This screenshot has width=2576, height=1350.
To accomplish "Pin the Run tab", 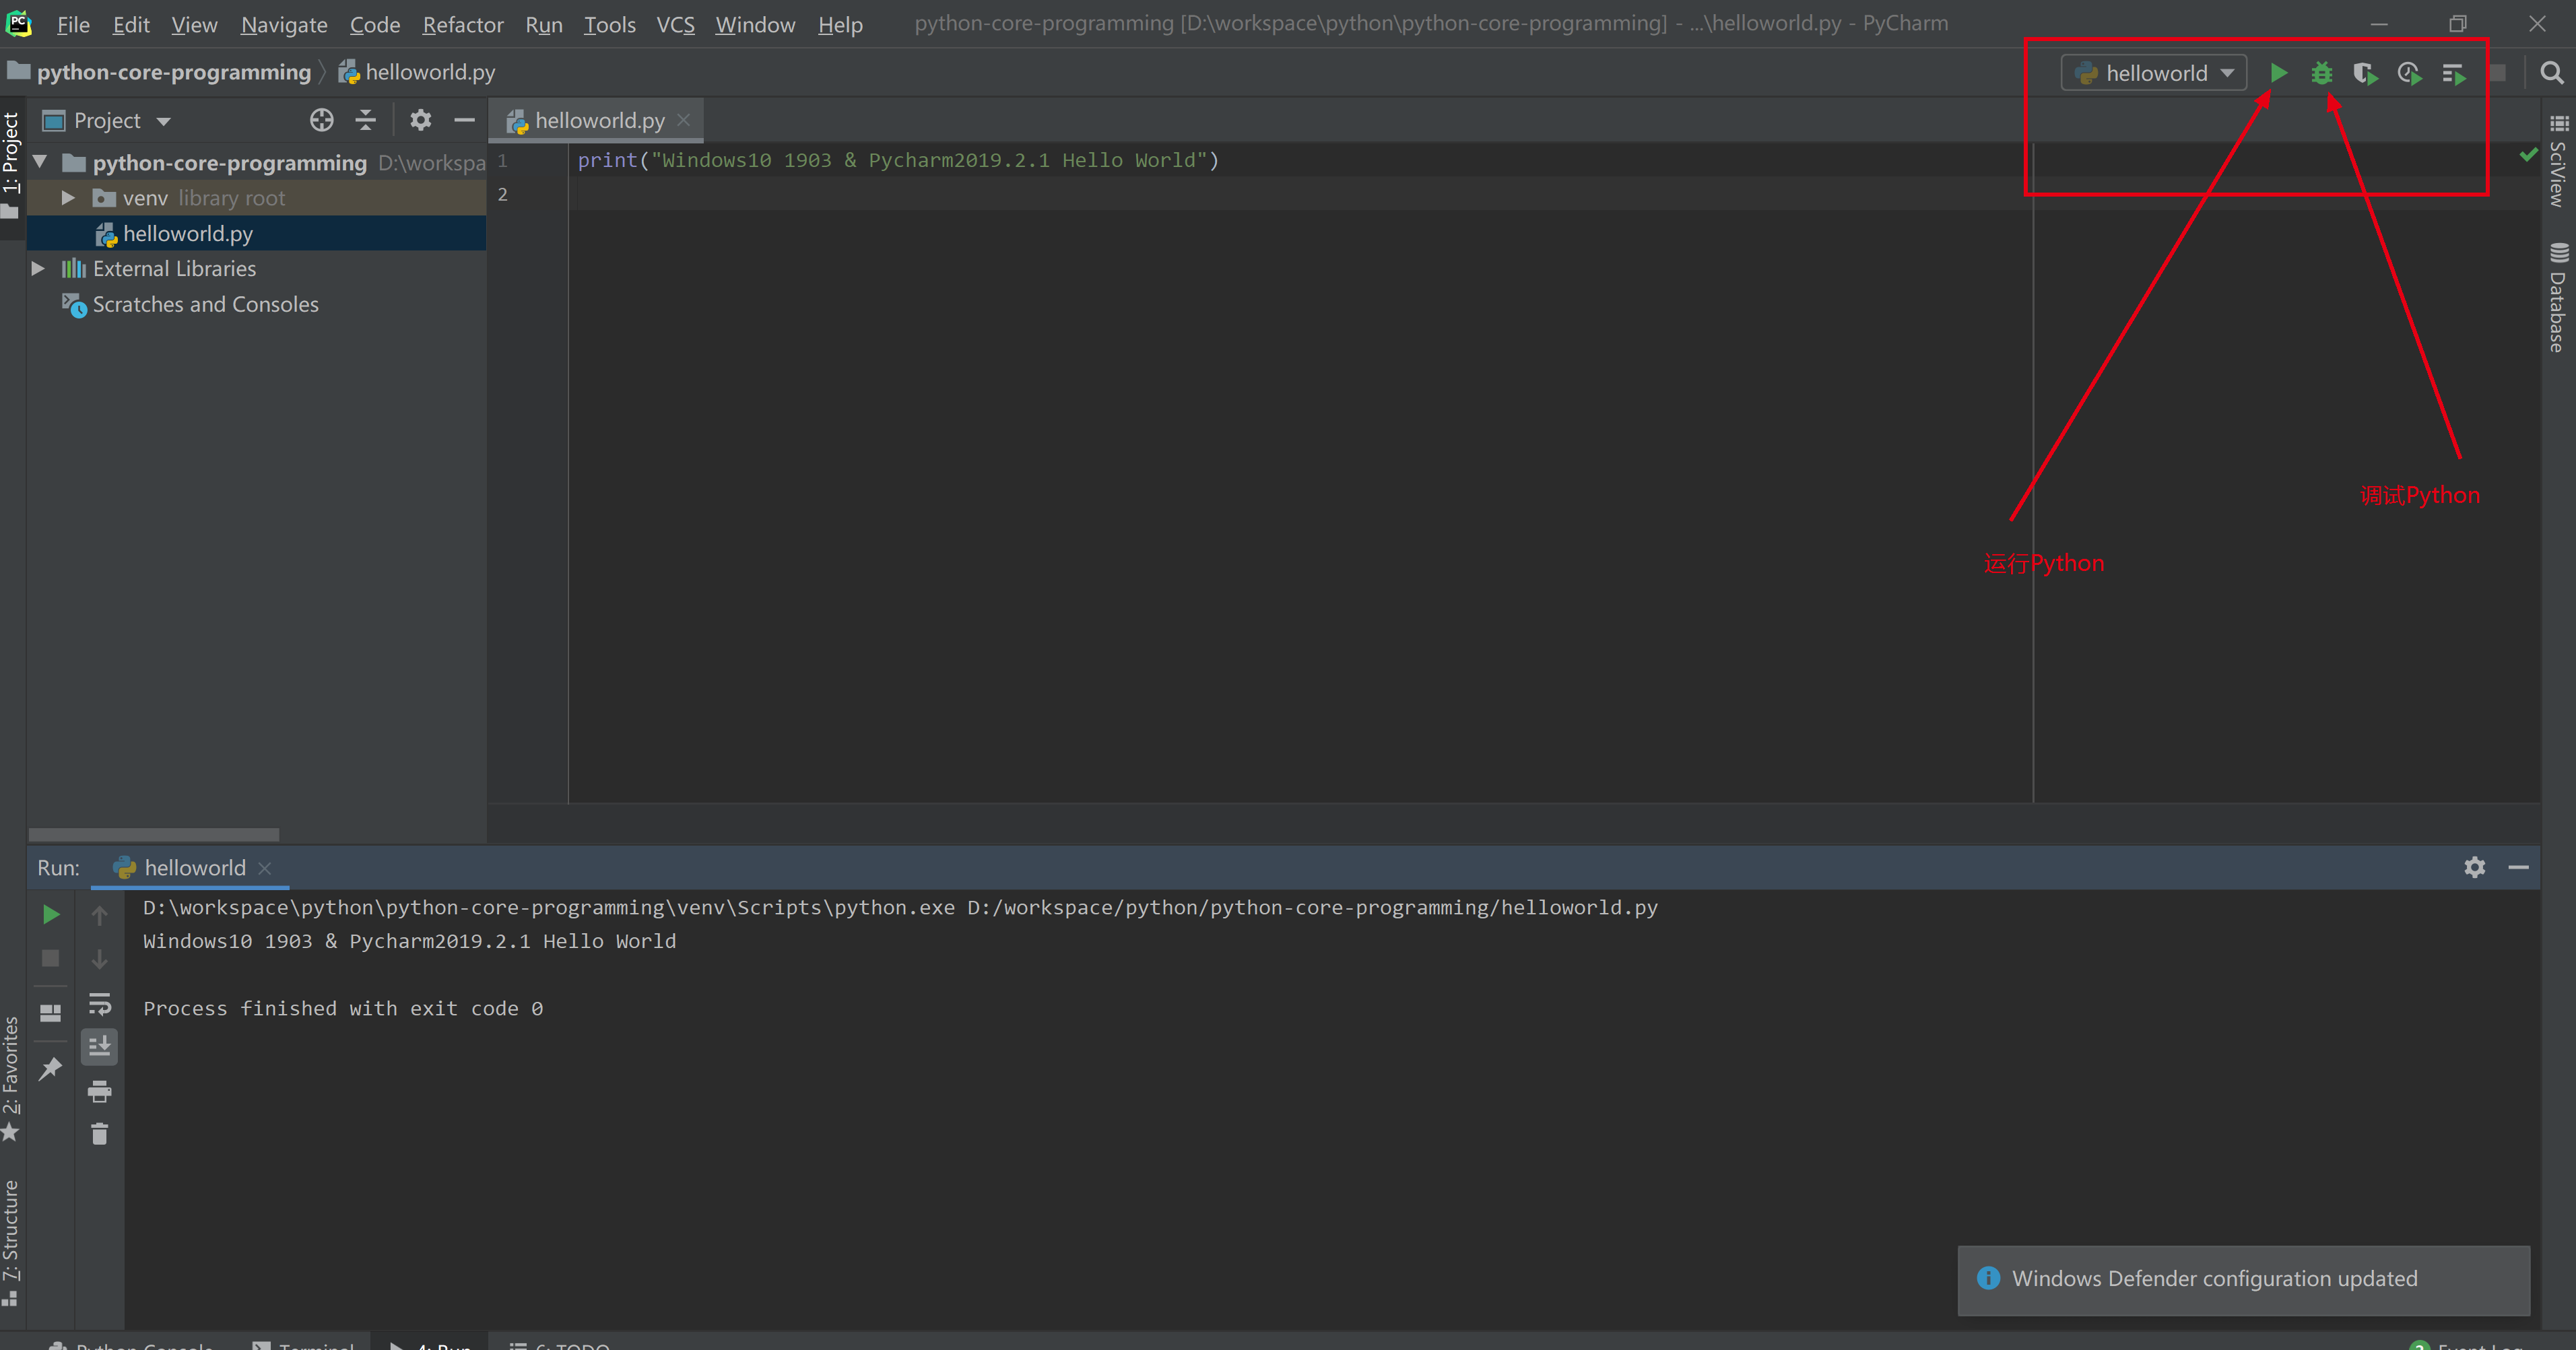I will pos(50,1069).
